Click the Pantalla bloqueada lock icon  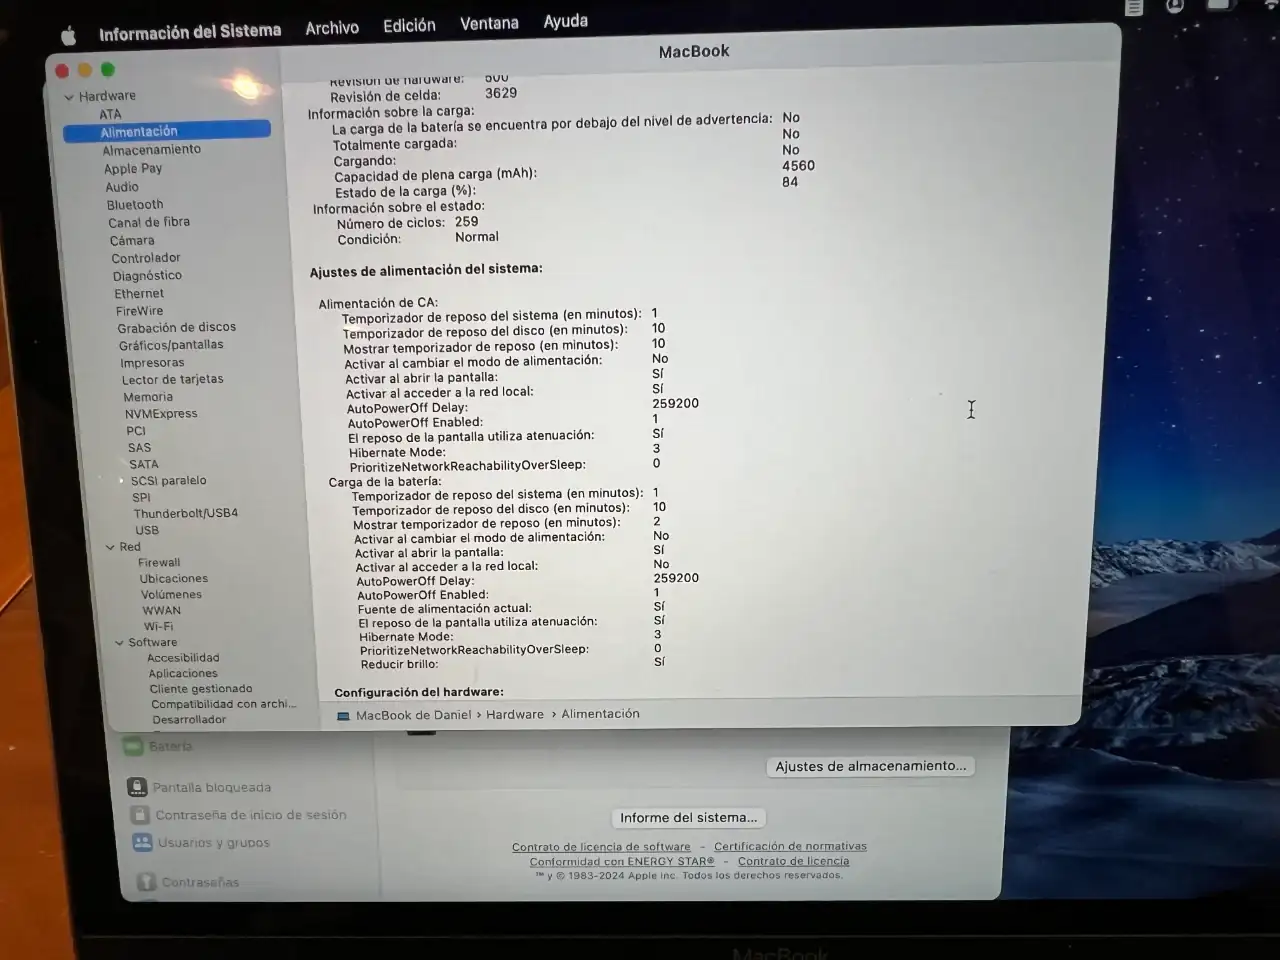[138, 787]
